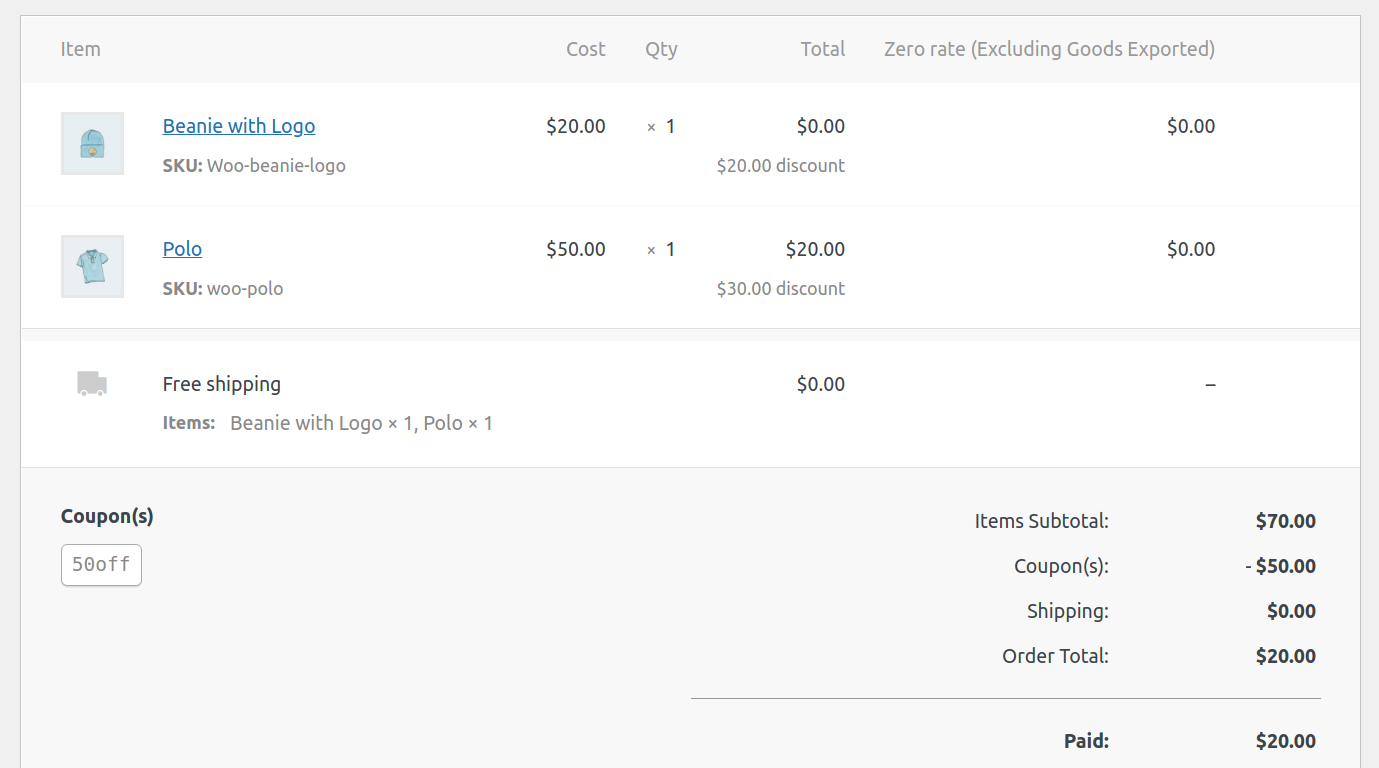This screenshot has width=1379, height=768.
Task: Click the Polo shirt product thumbnail
Action: (92, 266)
